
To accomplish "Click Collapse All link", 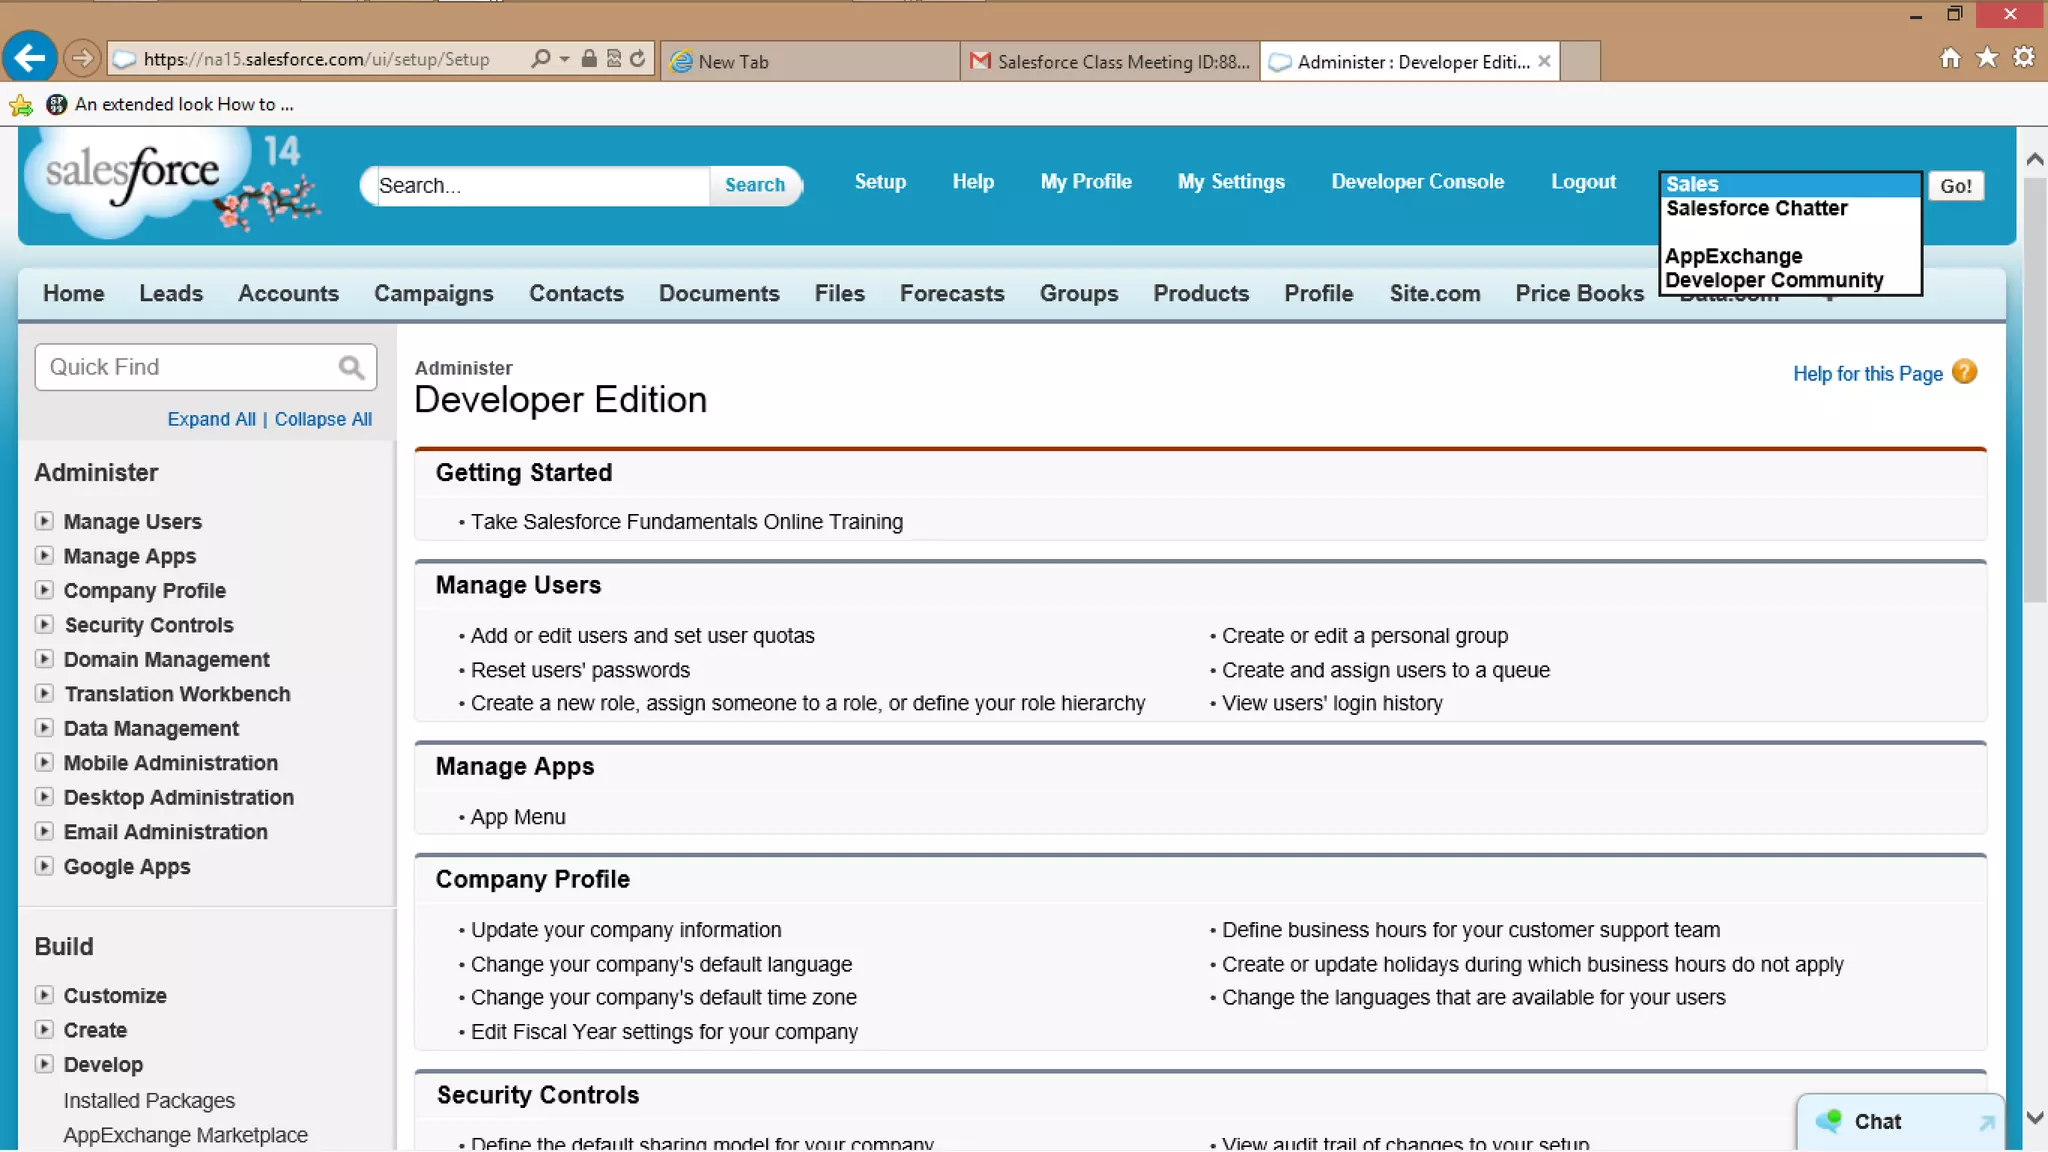I will pos(323,419).
